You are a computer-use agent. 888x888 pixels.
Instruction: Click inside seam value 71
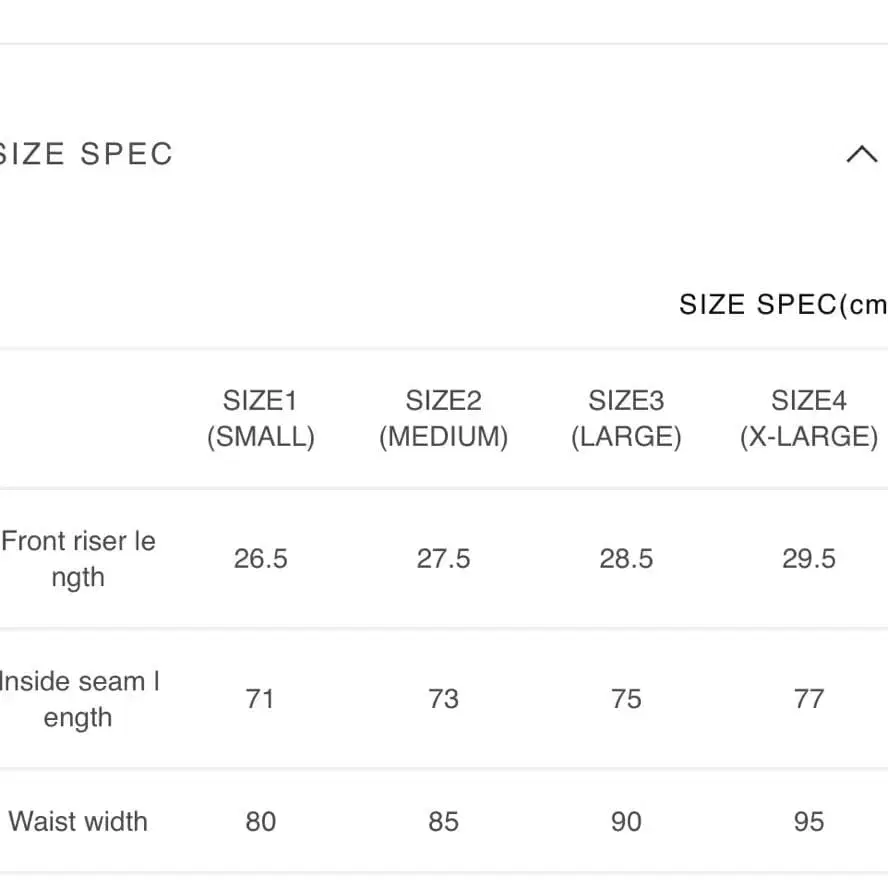point(260,699)
